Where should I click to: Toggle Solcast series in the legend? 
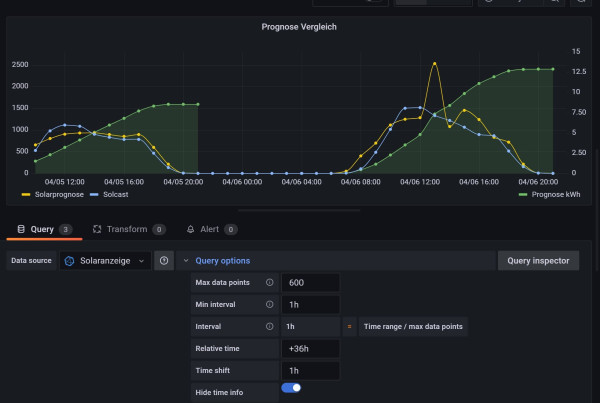[115, 195]
